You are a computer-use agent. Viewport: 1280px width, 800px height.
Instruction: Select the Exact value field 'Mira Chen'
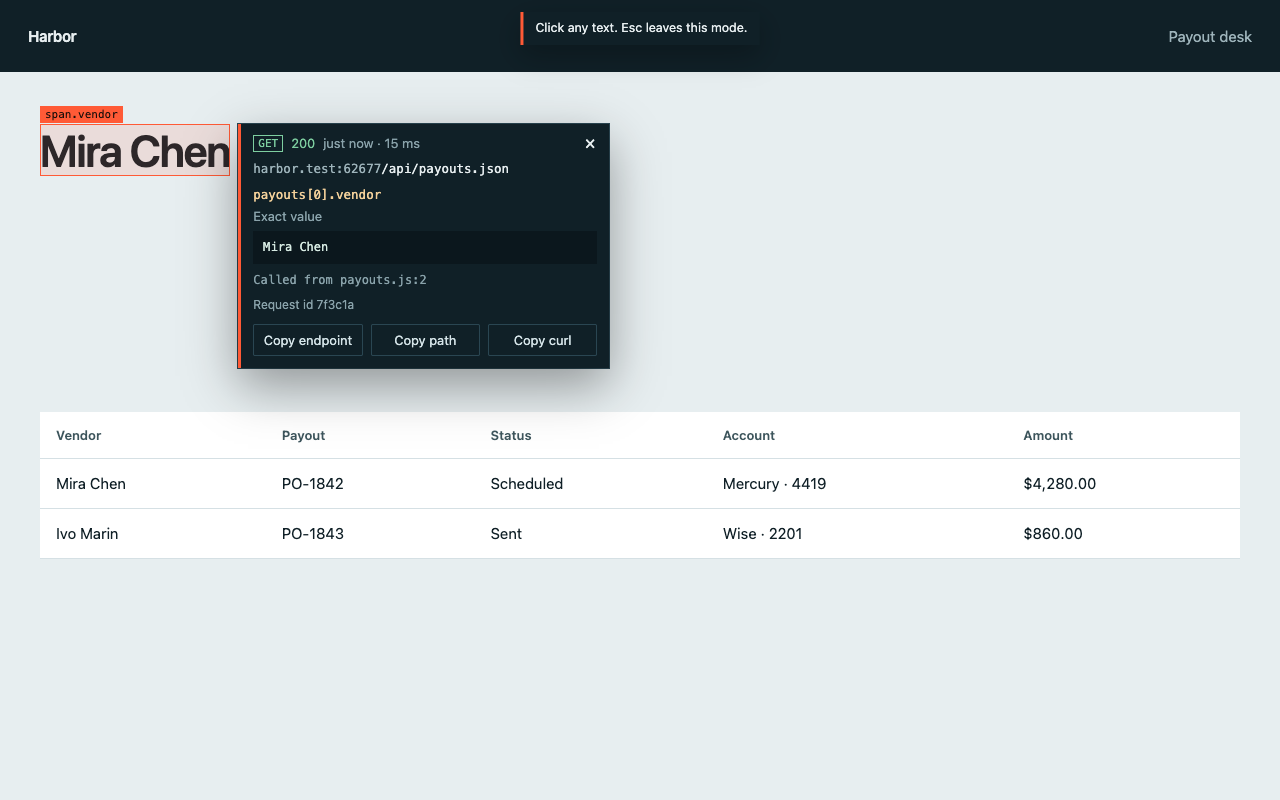pyautogui.click(x=425, y=247)
